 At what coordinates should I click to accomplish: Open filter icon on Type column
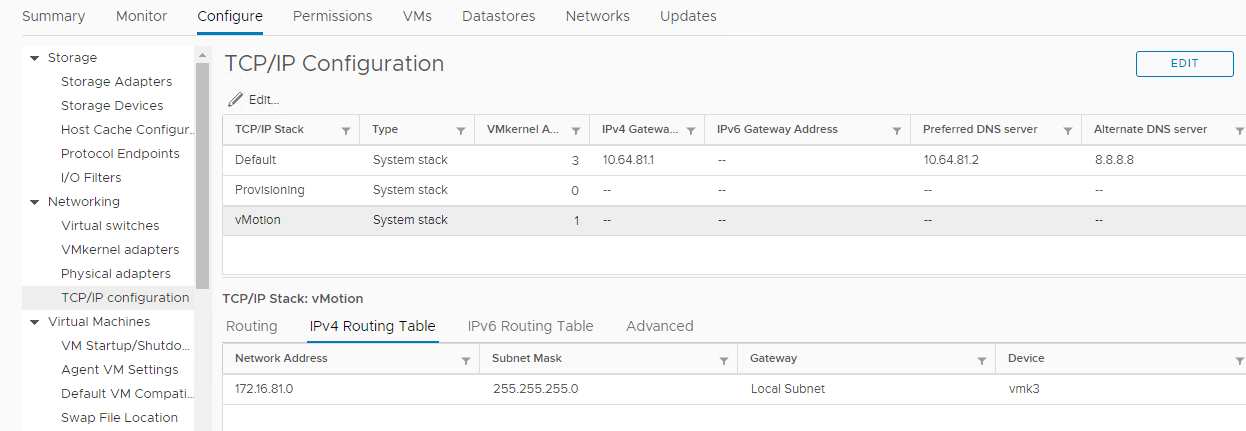461,131
